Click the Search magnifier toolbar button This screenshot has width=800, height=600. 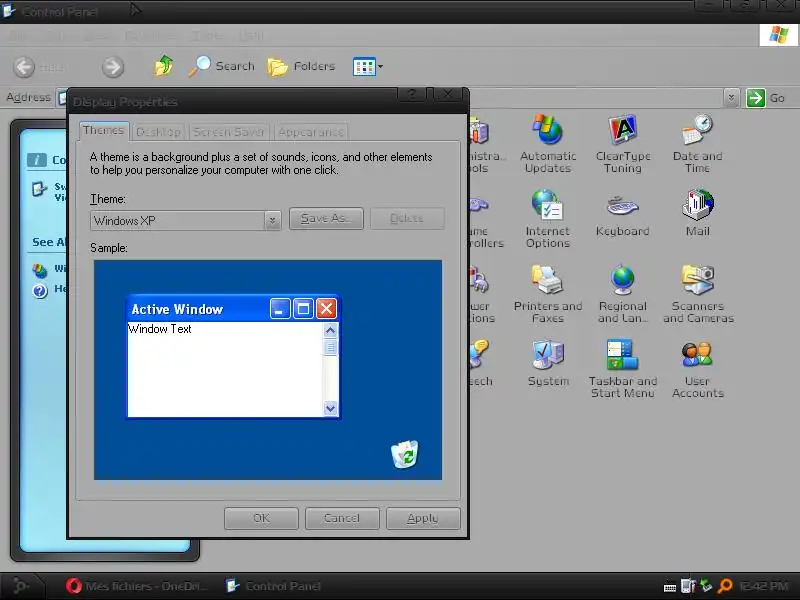pos(221,66)
